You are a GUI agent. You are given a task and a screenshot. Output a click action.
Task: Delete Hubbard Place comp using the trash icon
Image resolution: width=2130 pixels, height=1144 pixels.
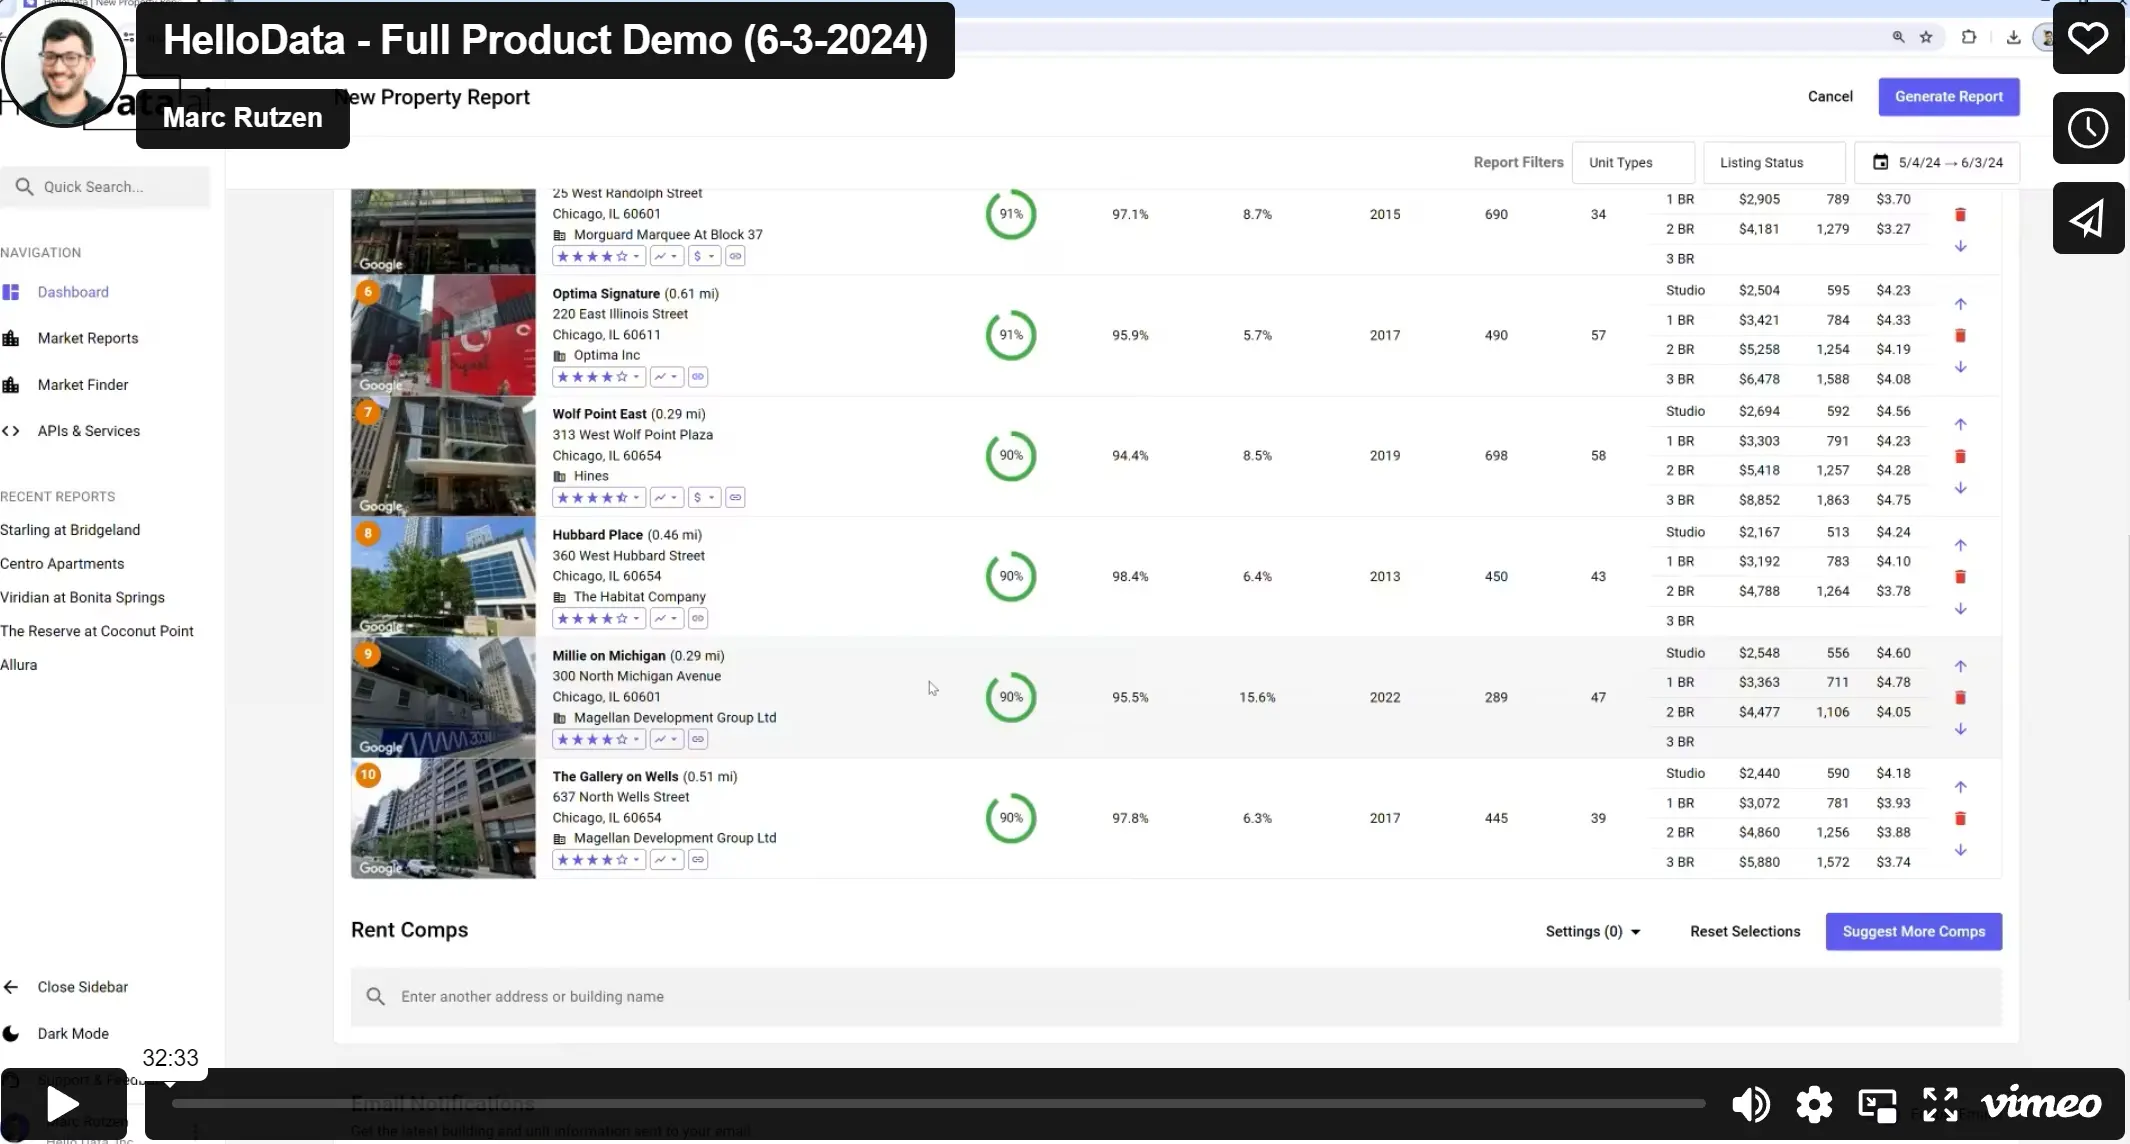click(1960, 577)
